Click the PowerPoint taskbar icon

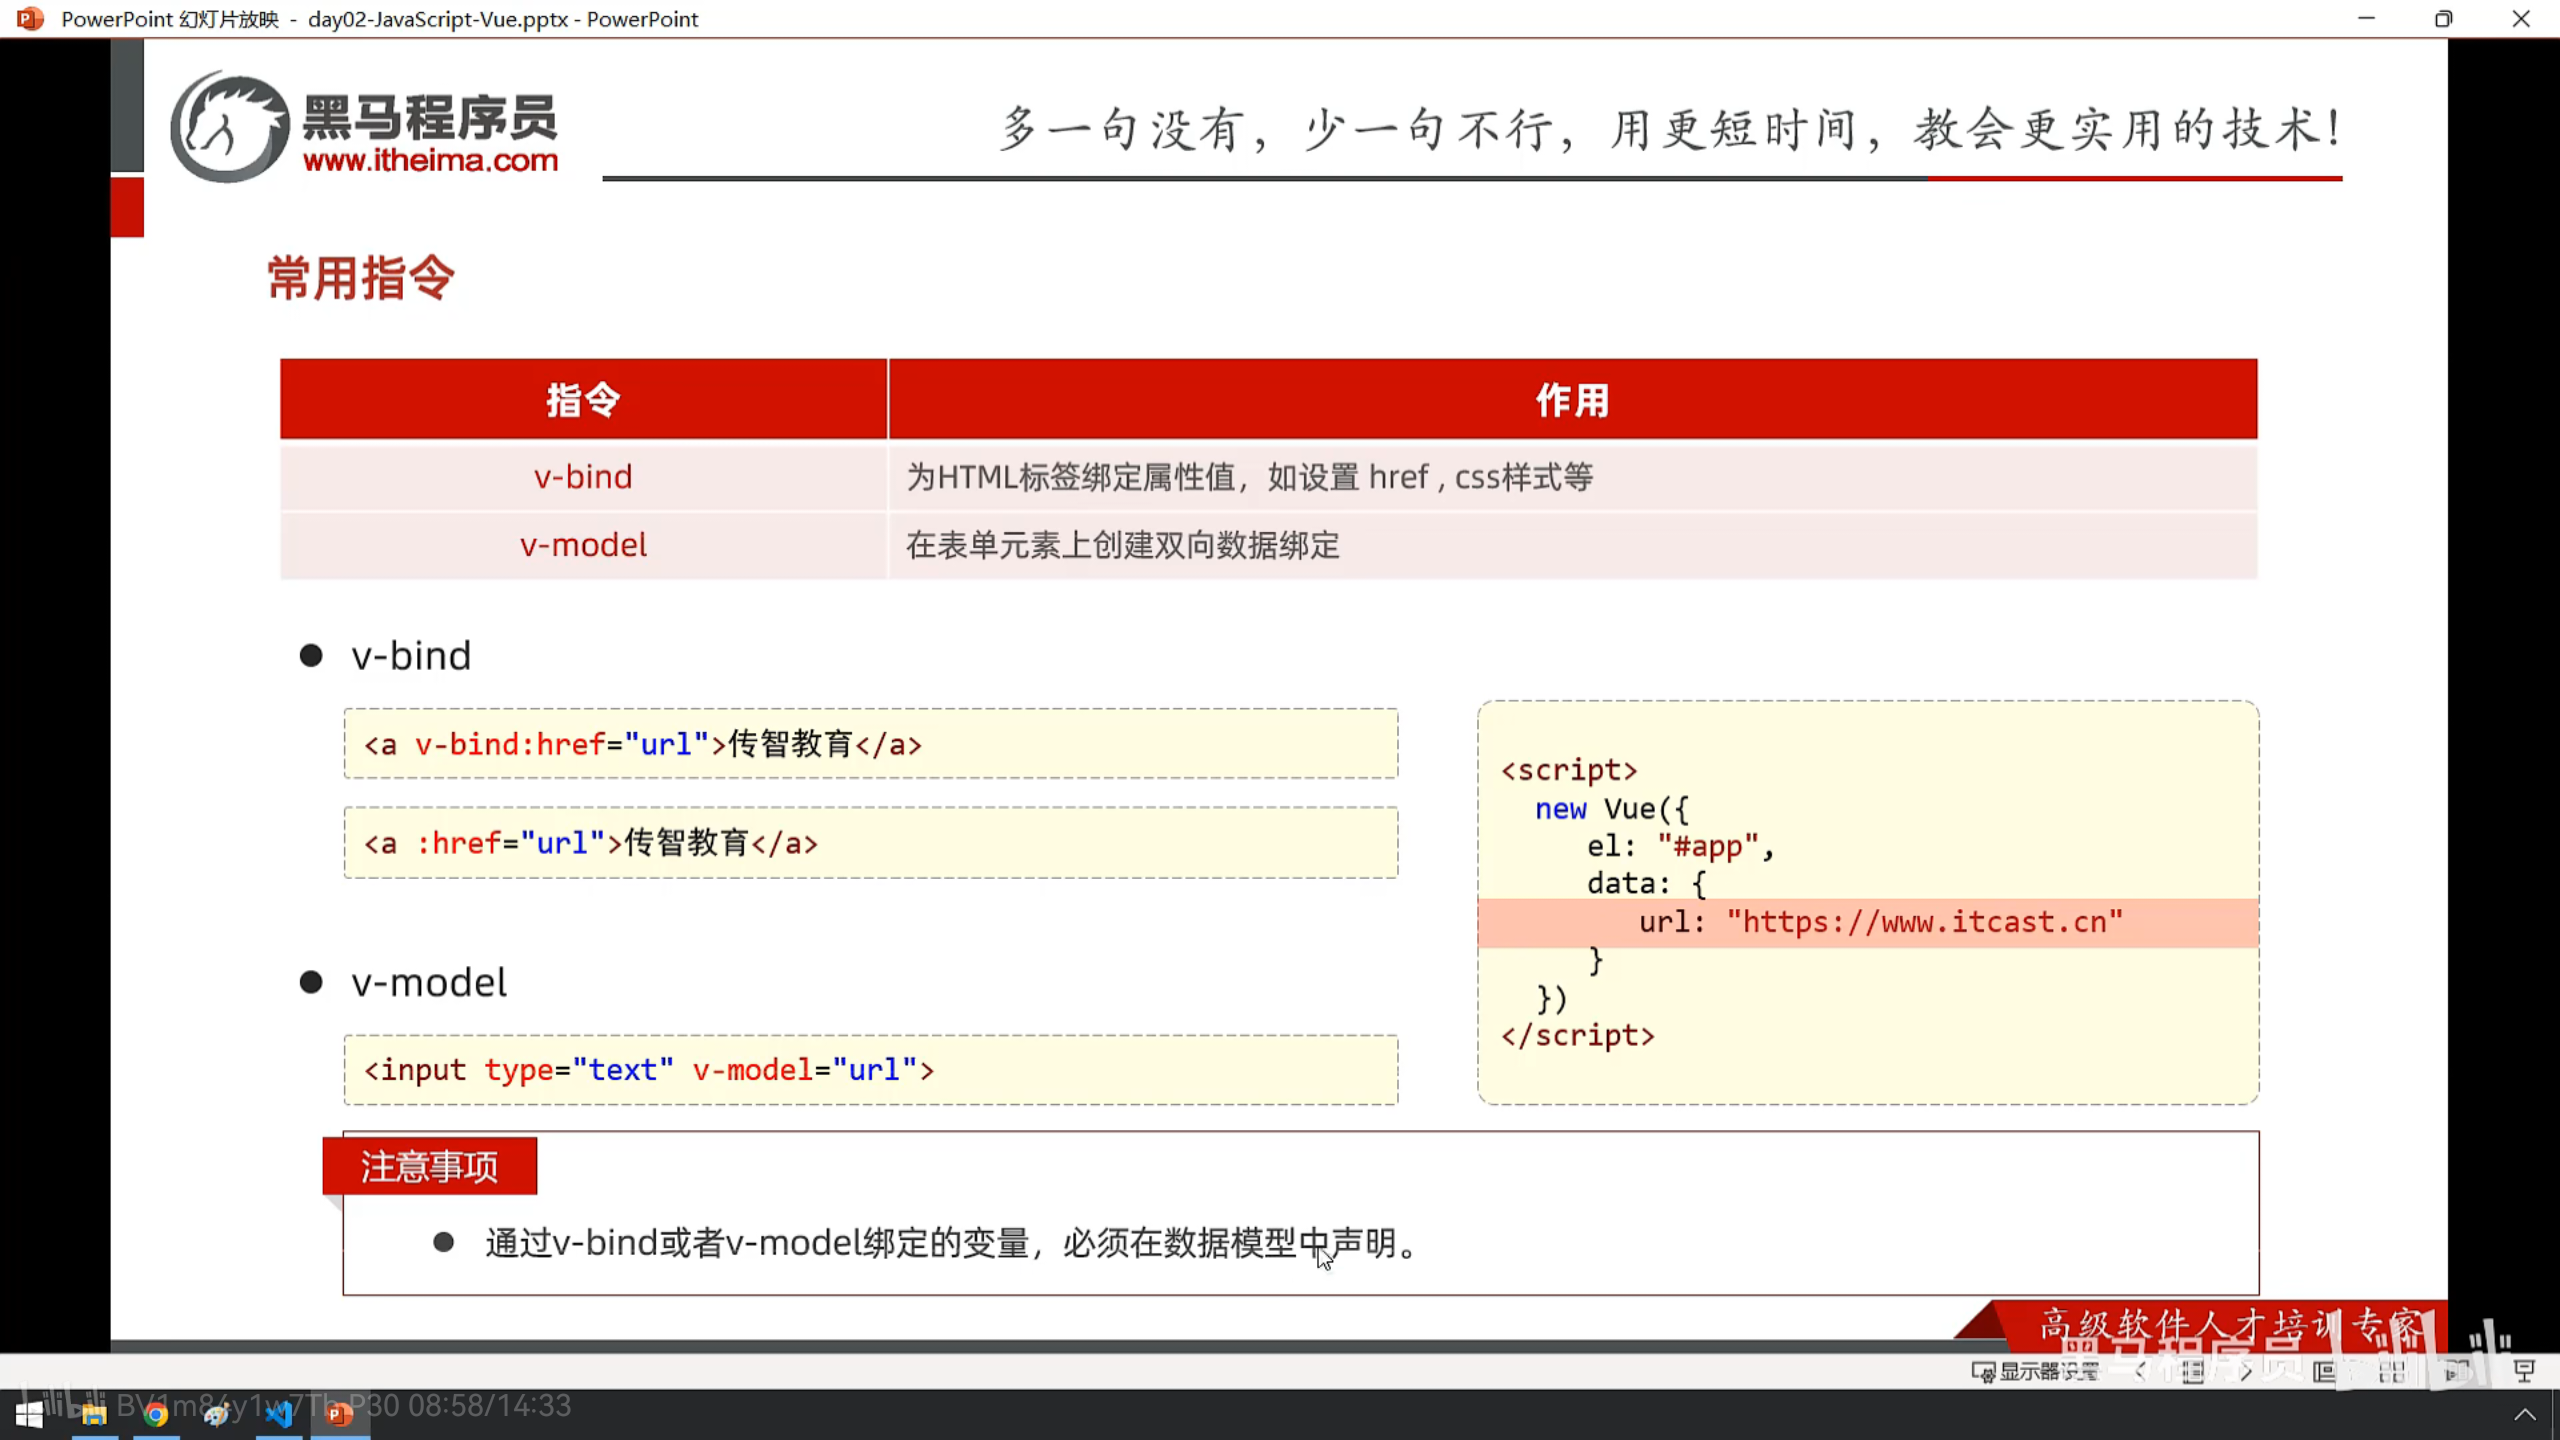click(340, 1414)
